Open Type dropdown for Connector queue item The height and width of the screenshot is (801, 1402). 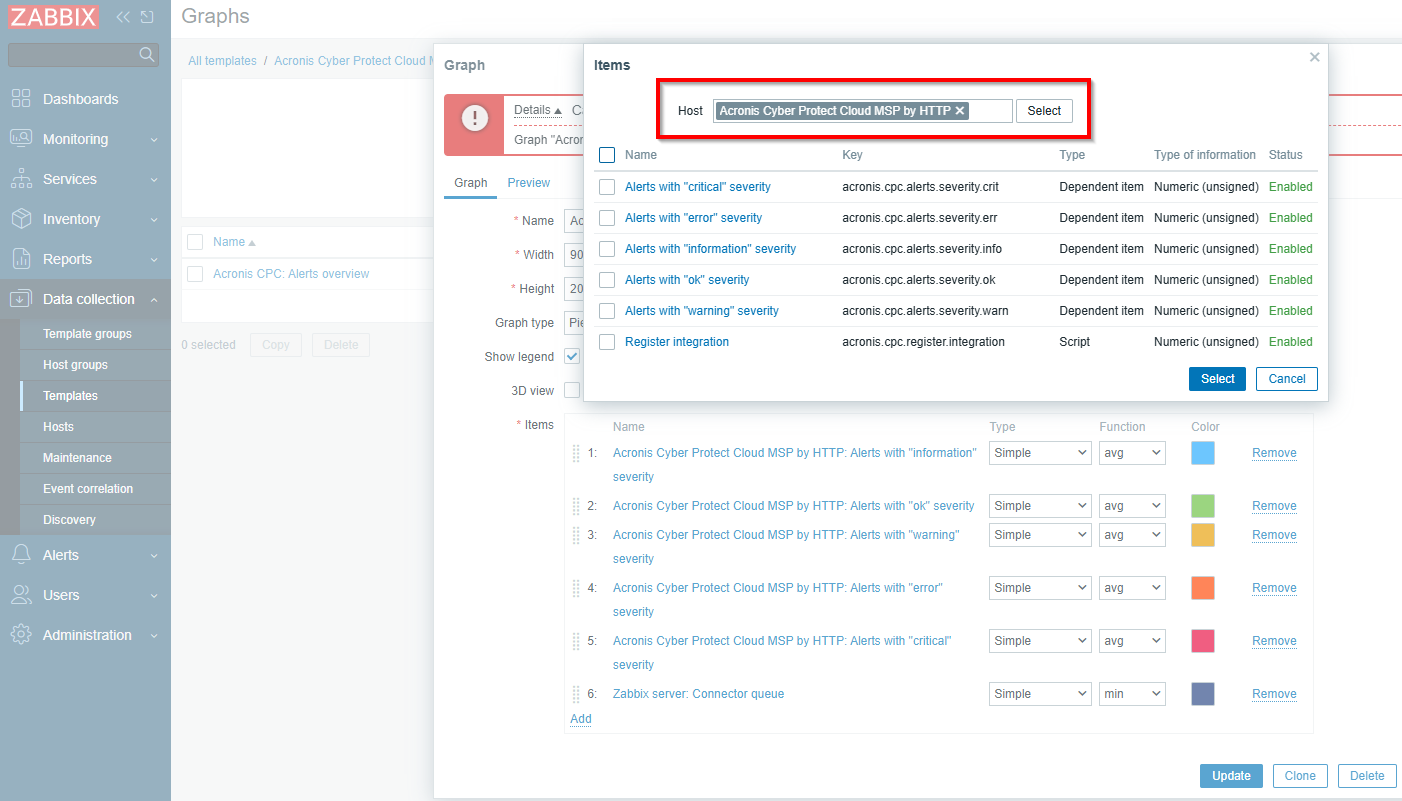pyautogui.click(x=1040, y=694)
